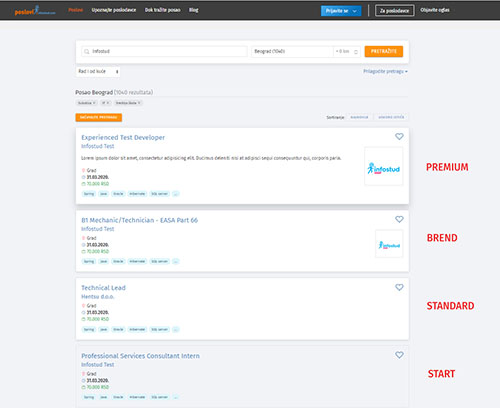500x408 pixels.
Task: Expand Prilagodite pretragu options
Action: click(385, 71)
